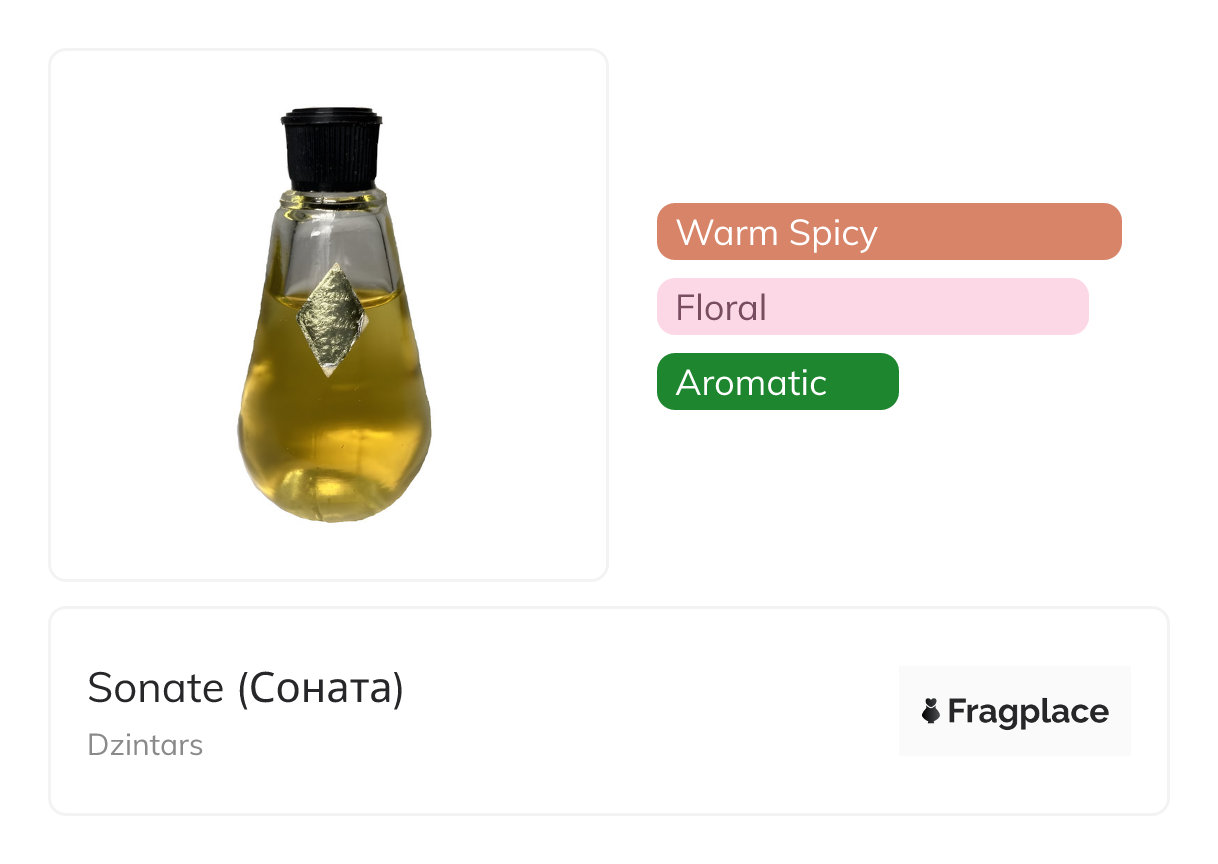
Task: Click the Fragplace wordmark text
Action: pos(1027,711)
